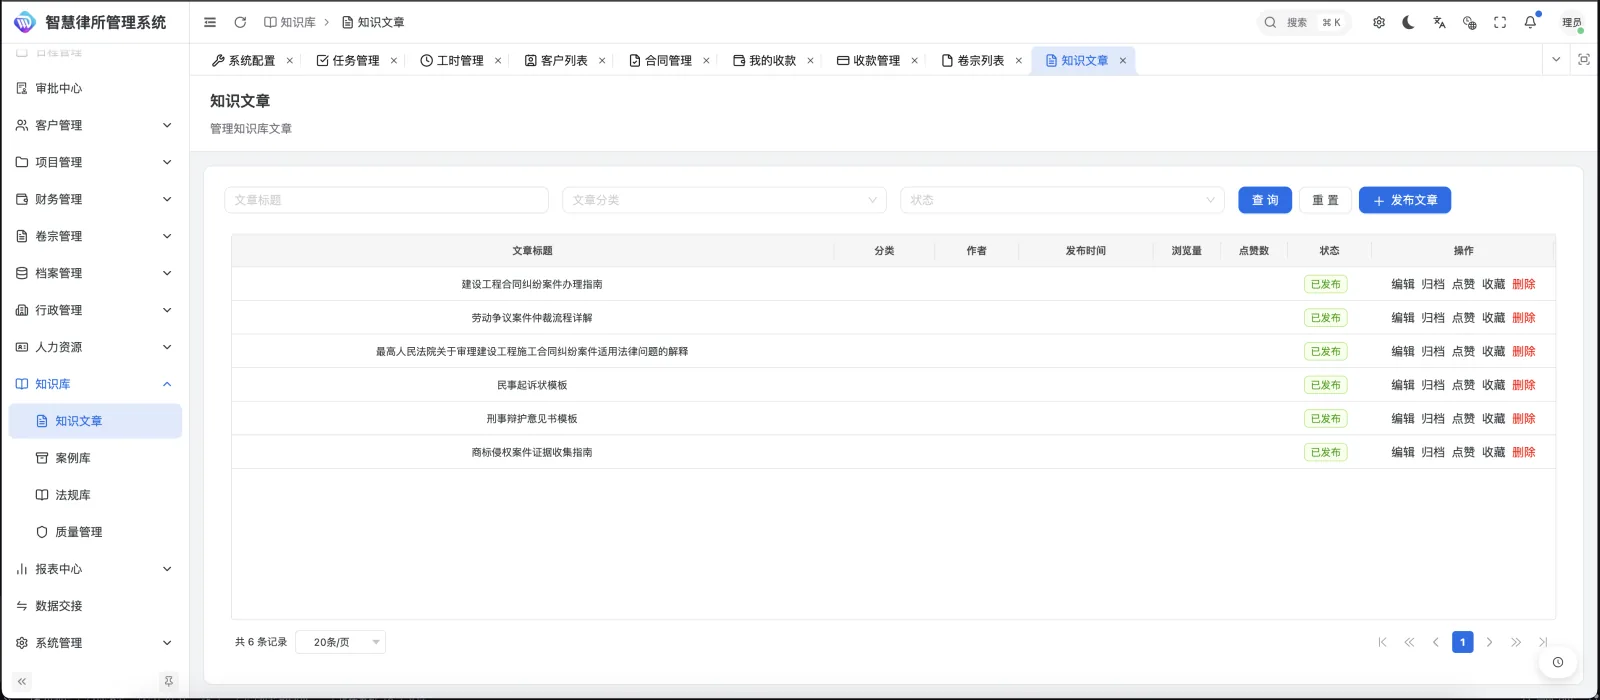Expand 系统管理 sidebar menu
This screenshot has height=700, width=1600.
95,643
